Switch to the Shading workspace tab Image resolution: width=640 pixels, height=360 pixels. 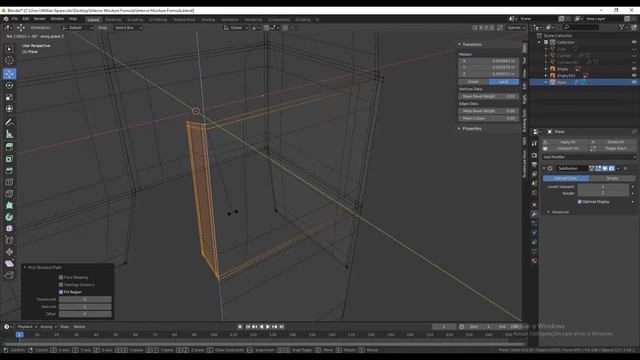[x=208, y=20]
